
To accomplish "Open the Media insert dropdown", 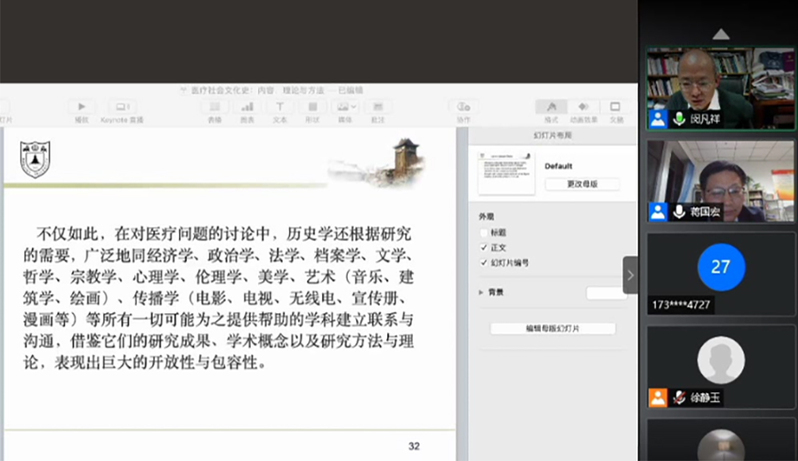I will pyautogui.click(x=345, y=107).
